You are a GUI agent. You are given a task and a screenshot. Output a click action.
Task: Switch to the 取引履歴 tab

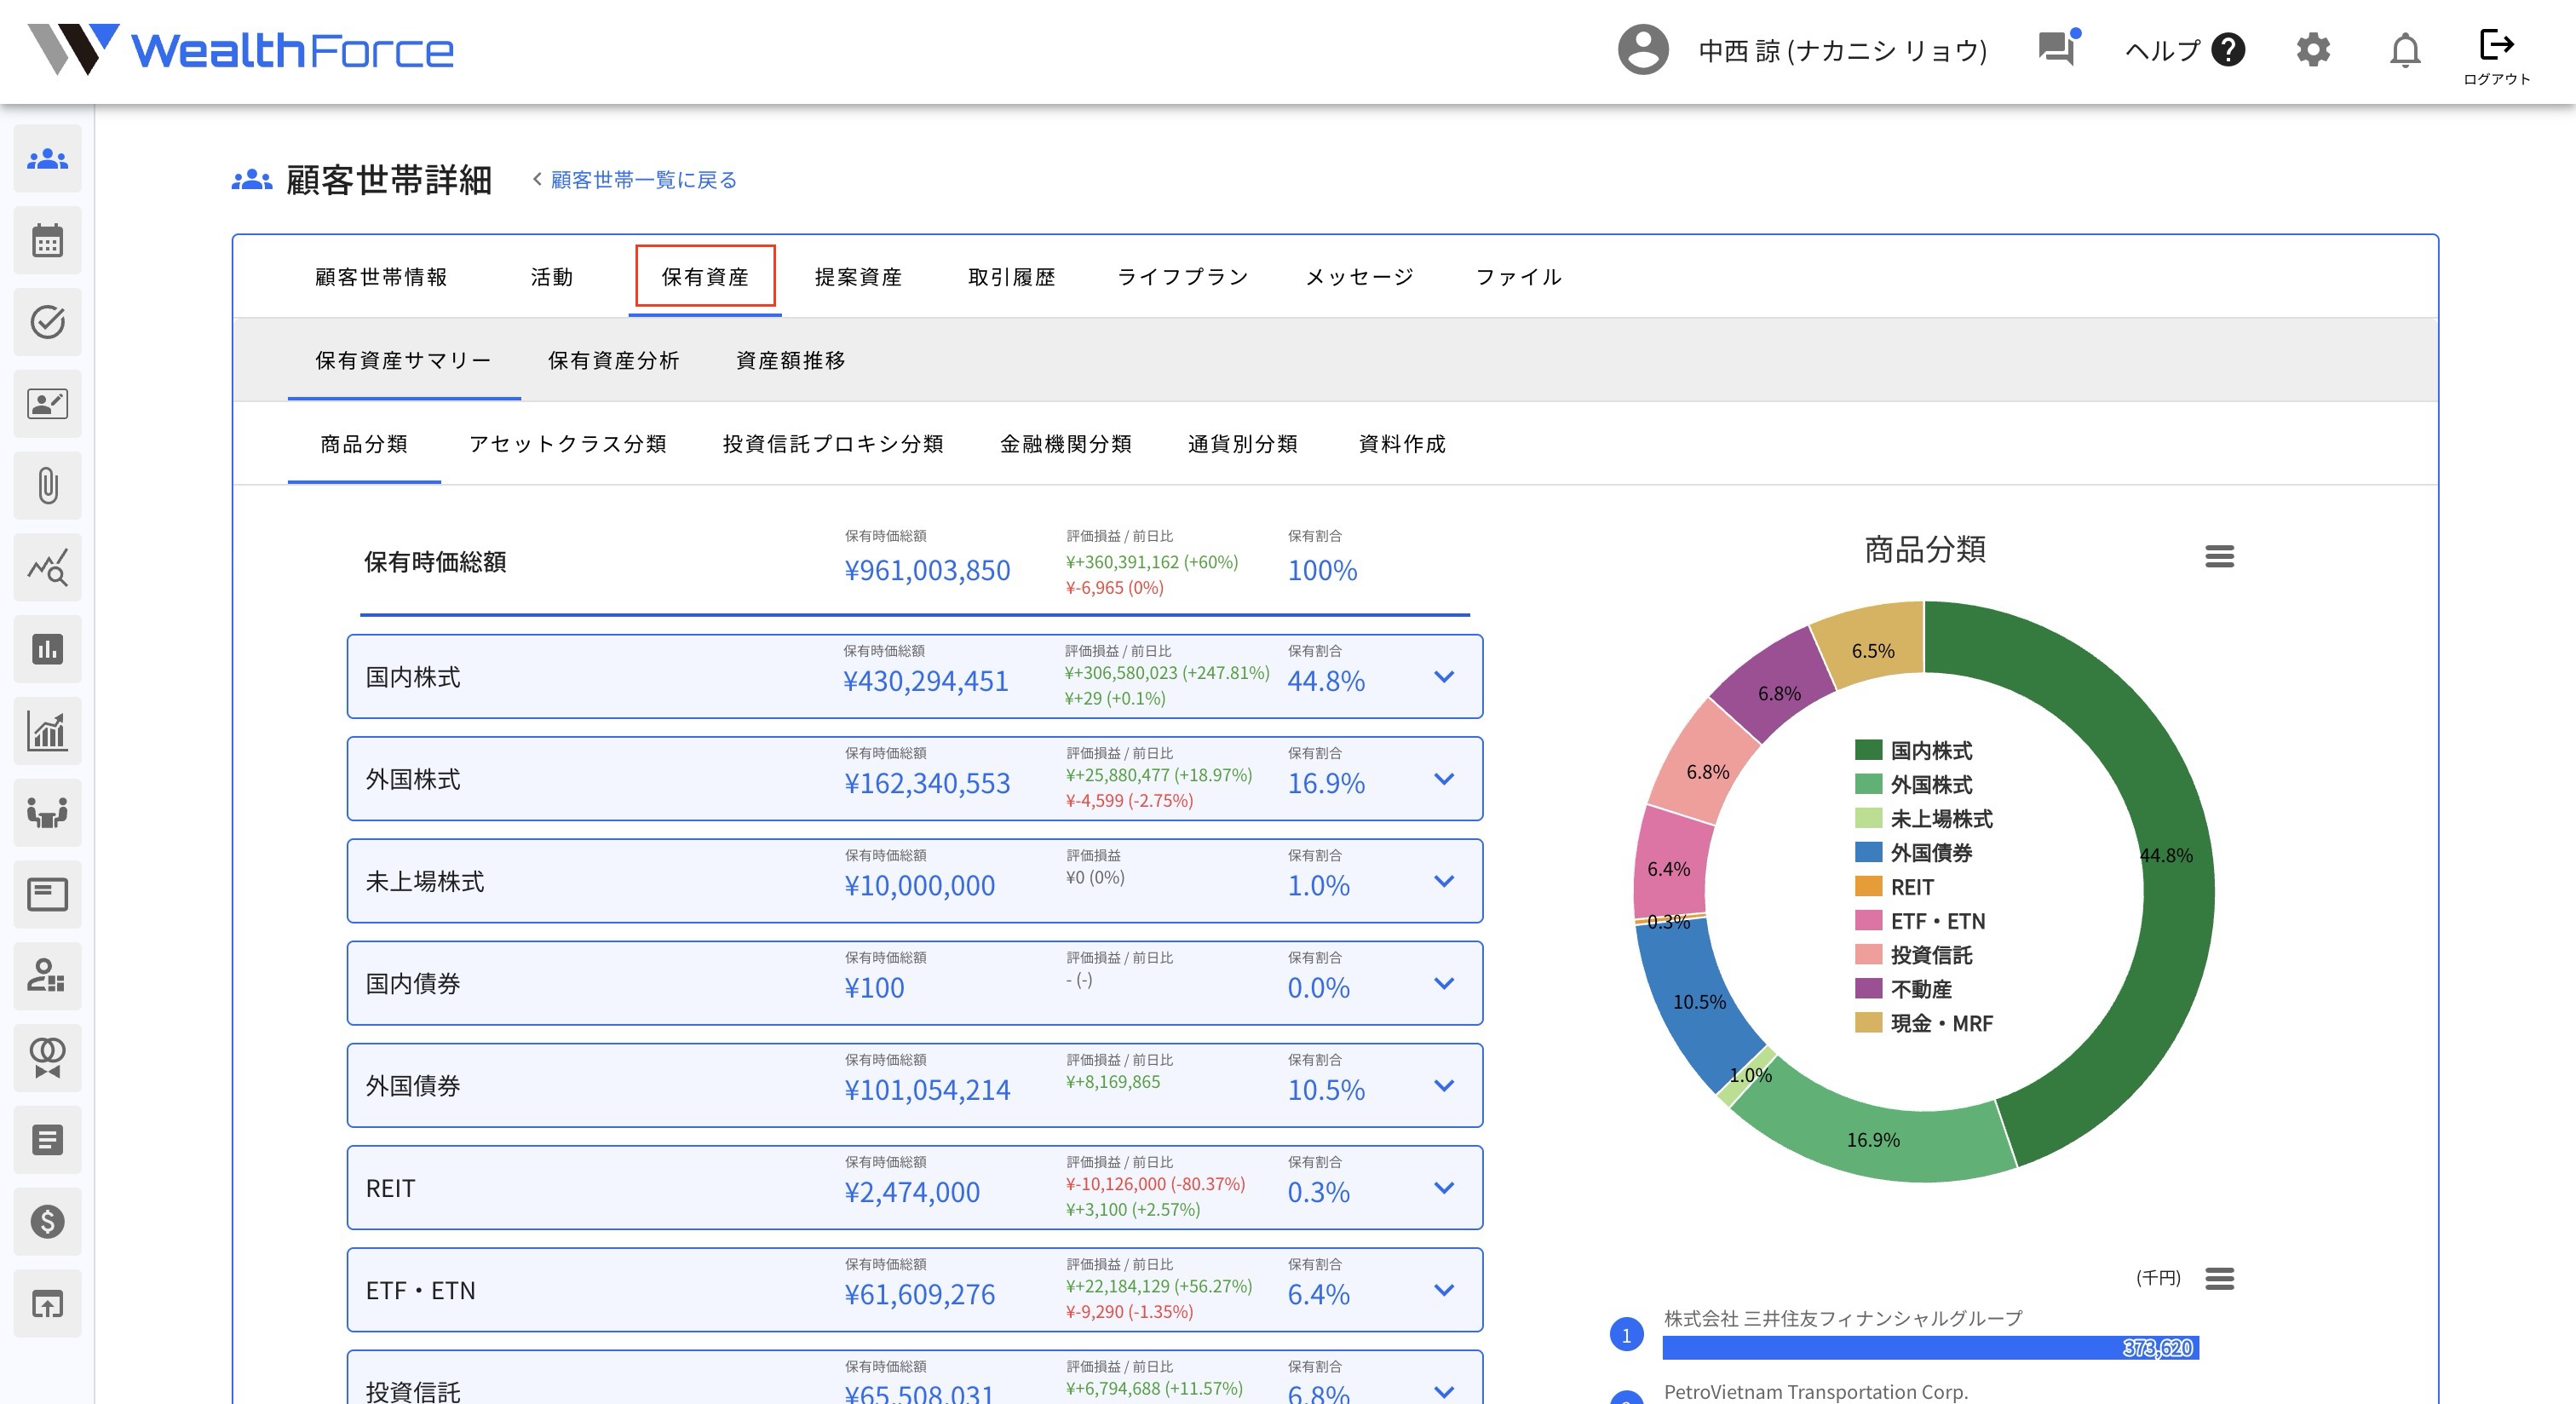(1012, 277)
